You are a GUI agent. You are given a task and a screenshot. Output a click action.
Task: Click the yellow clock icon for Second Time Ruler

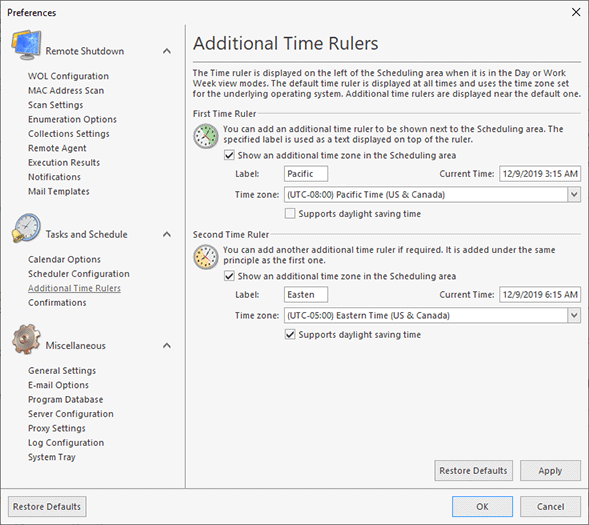pos(206,257)
